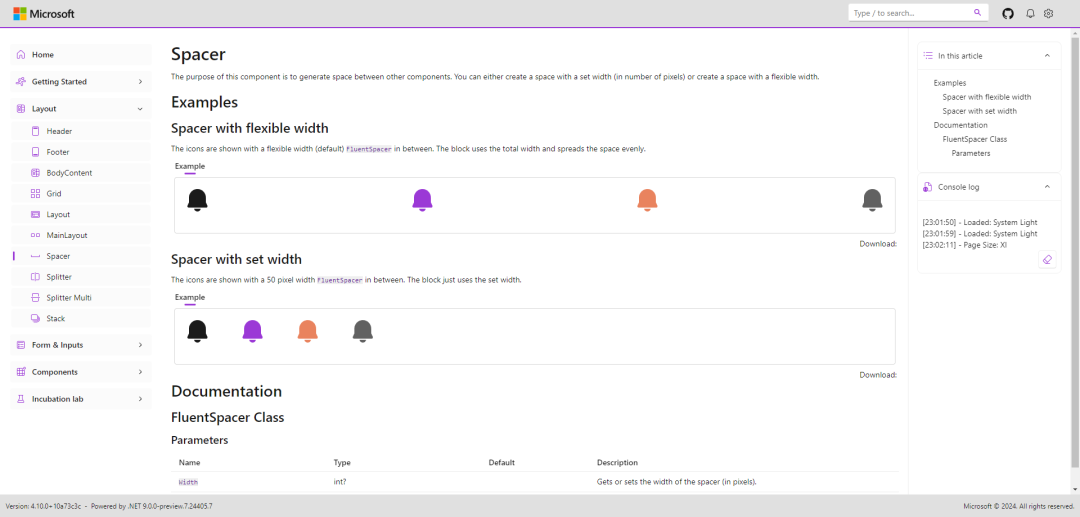This screenshot has width=1080, height=517.
Task: Clear the console log with eraser icon
Action: pos(1047,260)
